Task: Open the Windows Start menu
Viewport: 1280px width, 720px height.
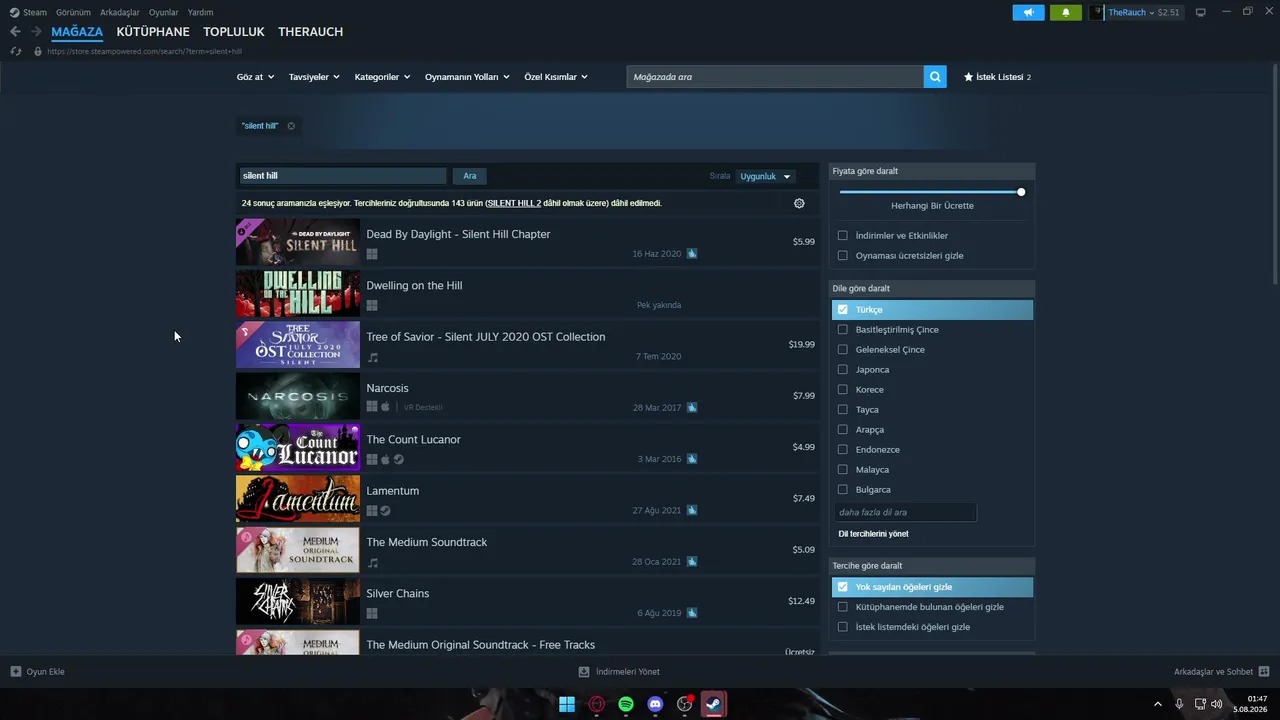Action: (567, 704)
